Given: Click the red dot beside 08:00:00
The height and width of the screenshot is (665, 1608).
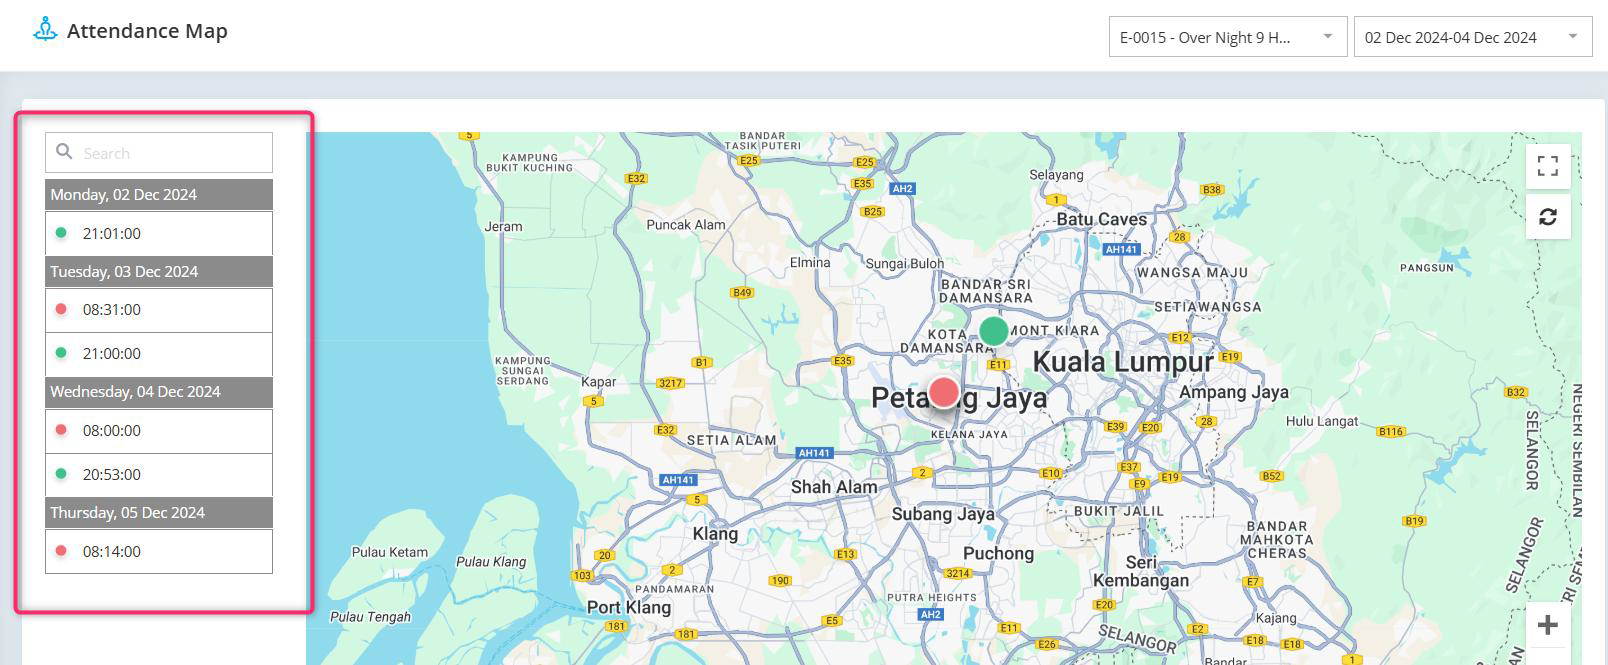Looking at the screenshot, I should [61, 430].
